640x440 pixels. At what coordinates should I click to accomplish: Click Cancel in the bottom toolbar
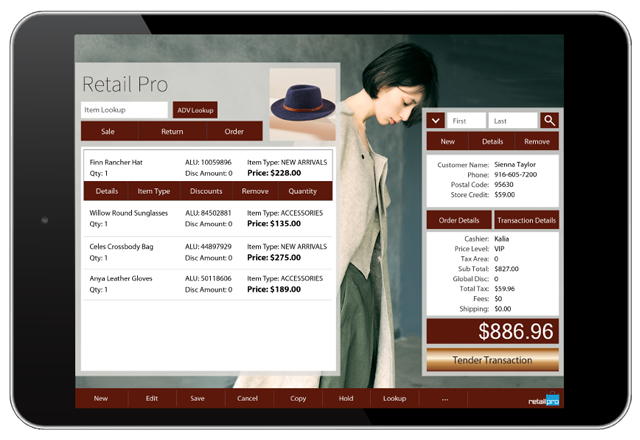pos(247,398)
